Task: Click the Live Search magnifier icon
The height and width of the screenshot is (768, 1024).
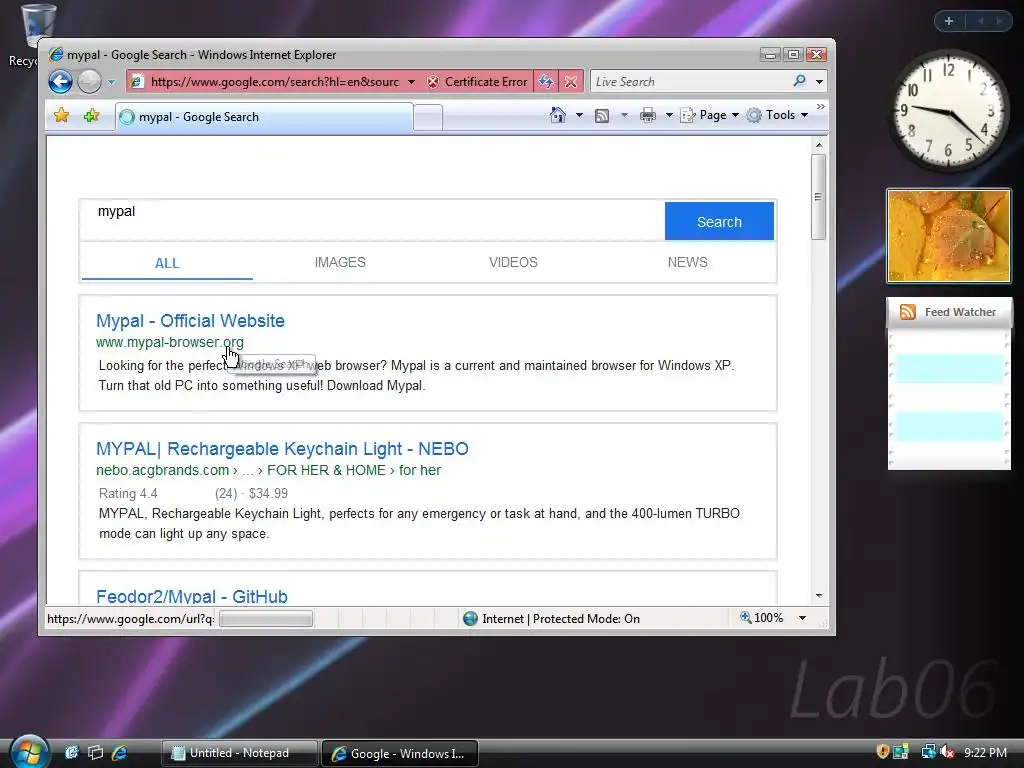Action: pyautogui.click(x=799, y=81)
